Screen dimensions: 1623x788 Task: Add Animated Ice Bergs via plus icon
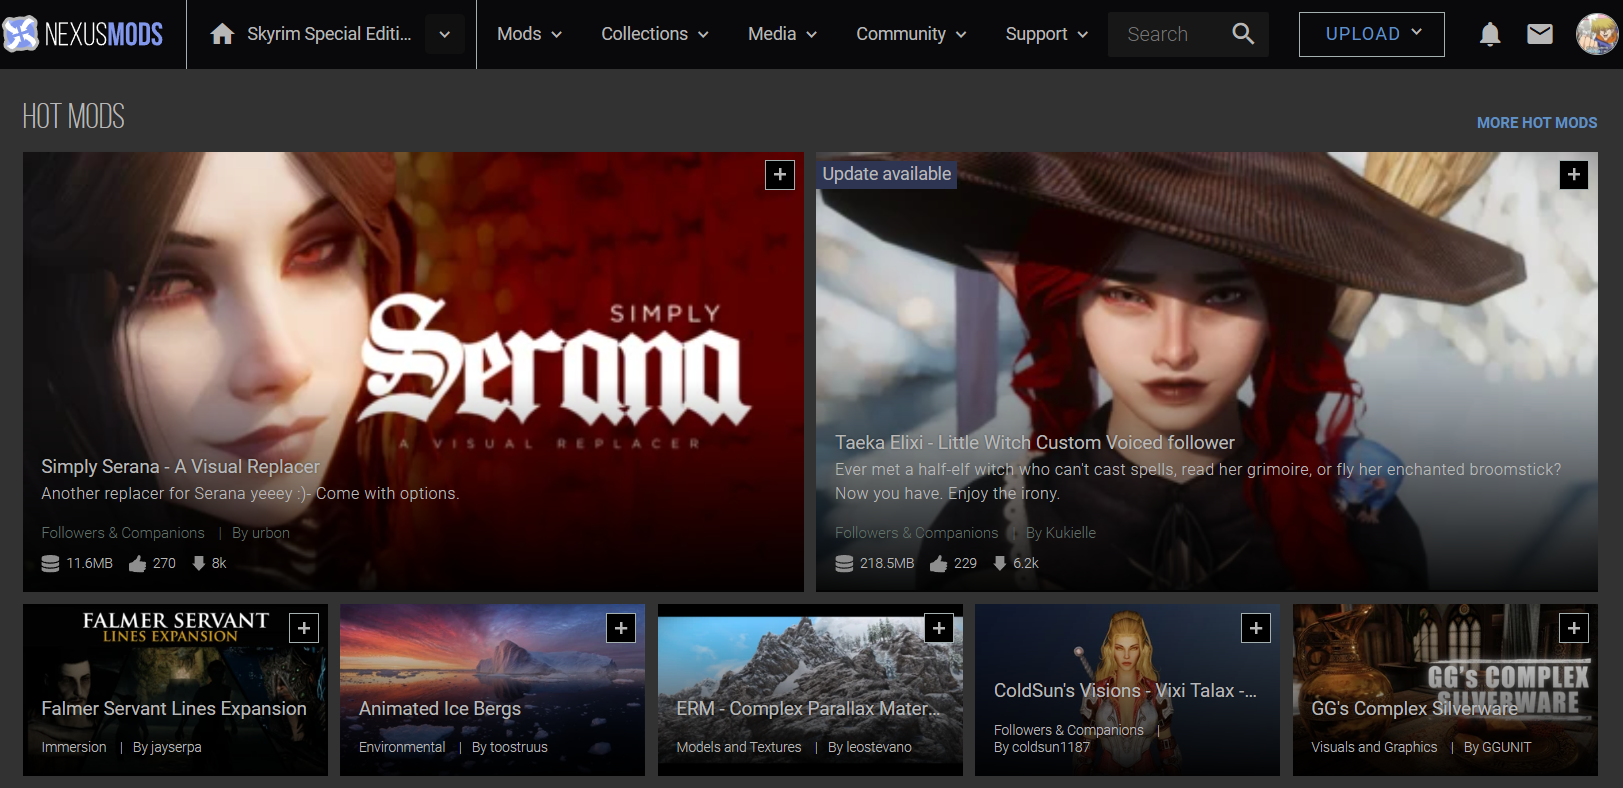pos(621,628)
